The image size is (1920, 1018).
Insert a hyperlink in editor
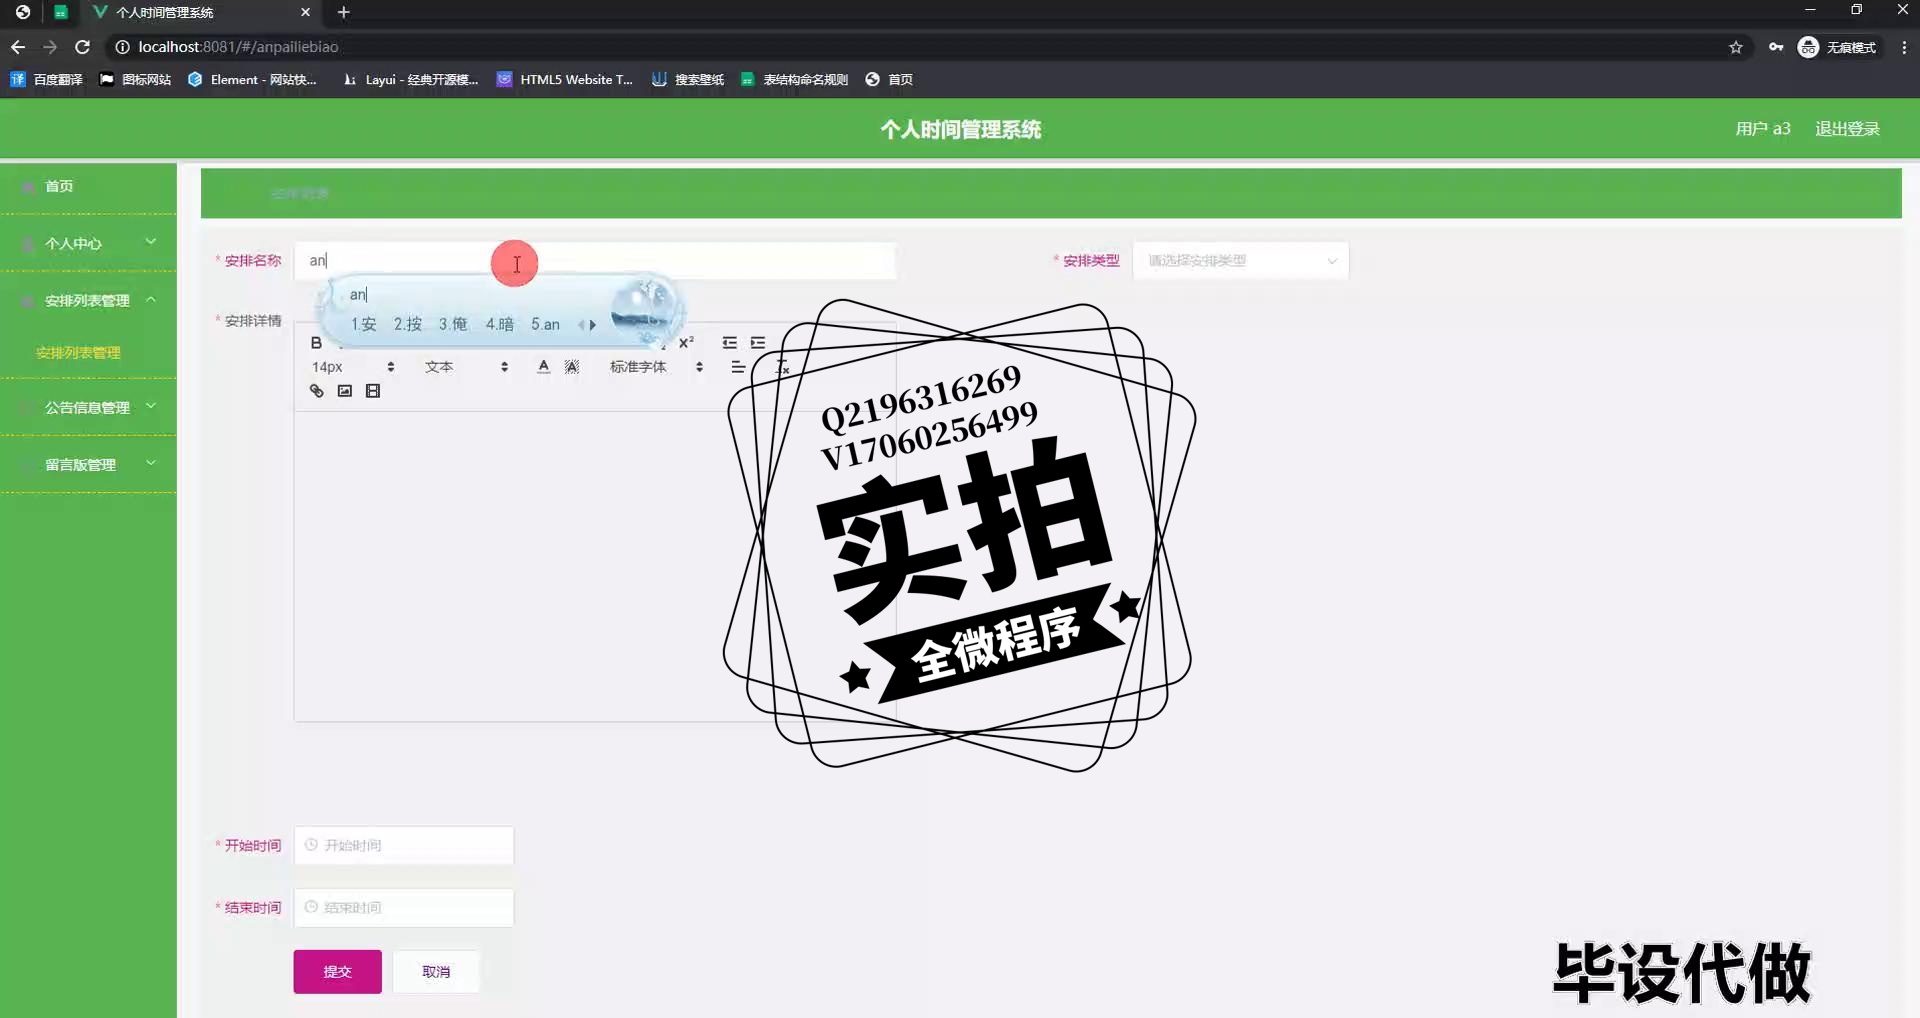[316, 391]
